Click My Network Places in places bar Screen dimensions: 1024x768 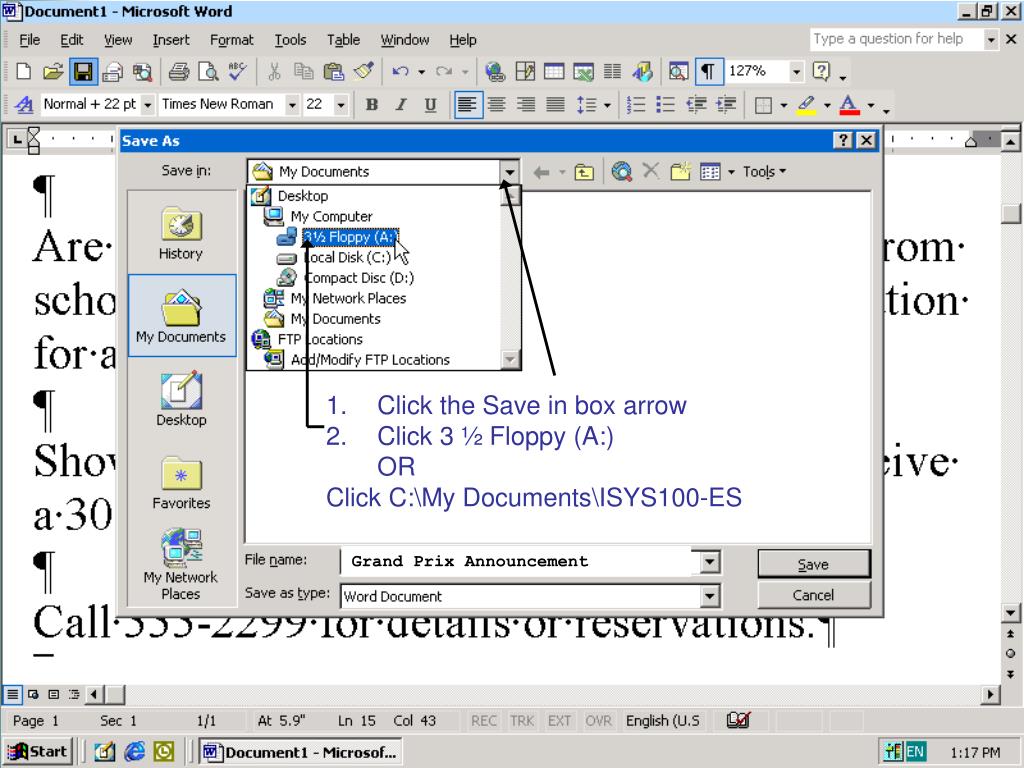(181, 566)
